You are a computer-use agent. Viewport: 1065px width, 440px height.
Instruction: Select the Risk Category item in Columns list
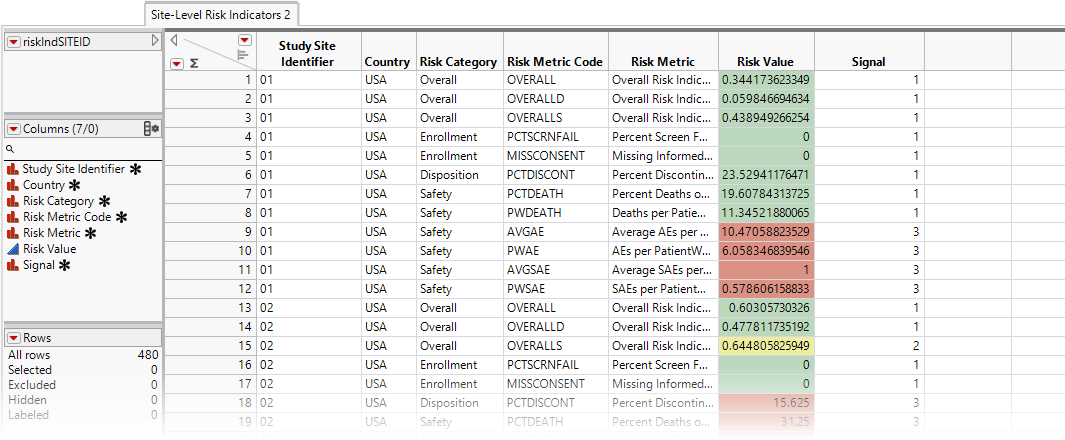click(58, 201)
